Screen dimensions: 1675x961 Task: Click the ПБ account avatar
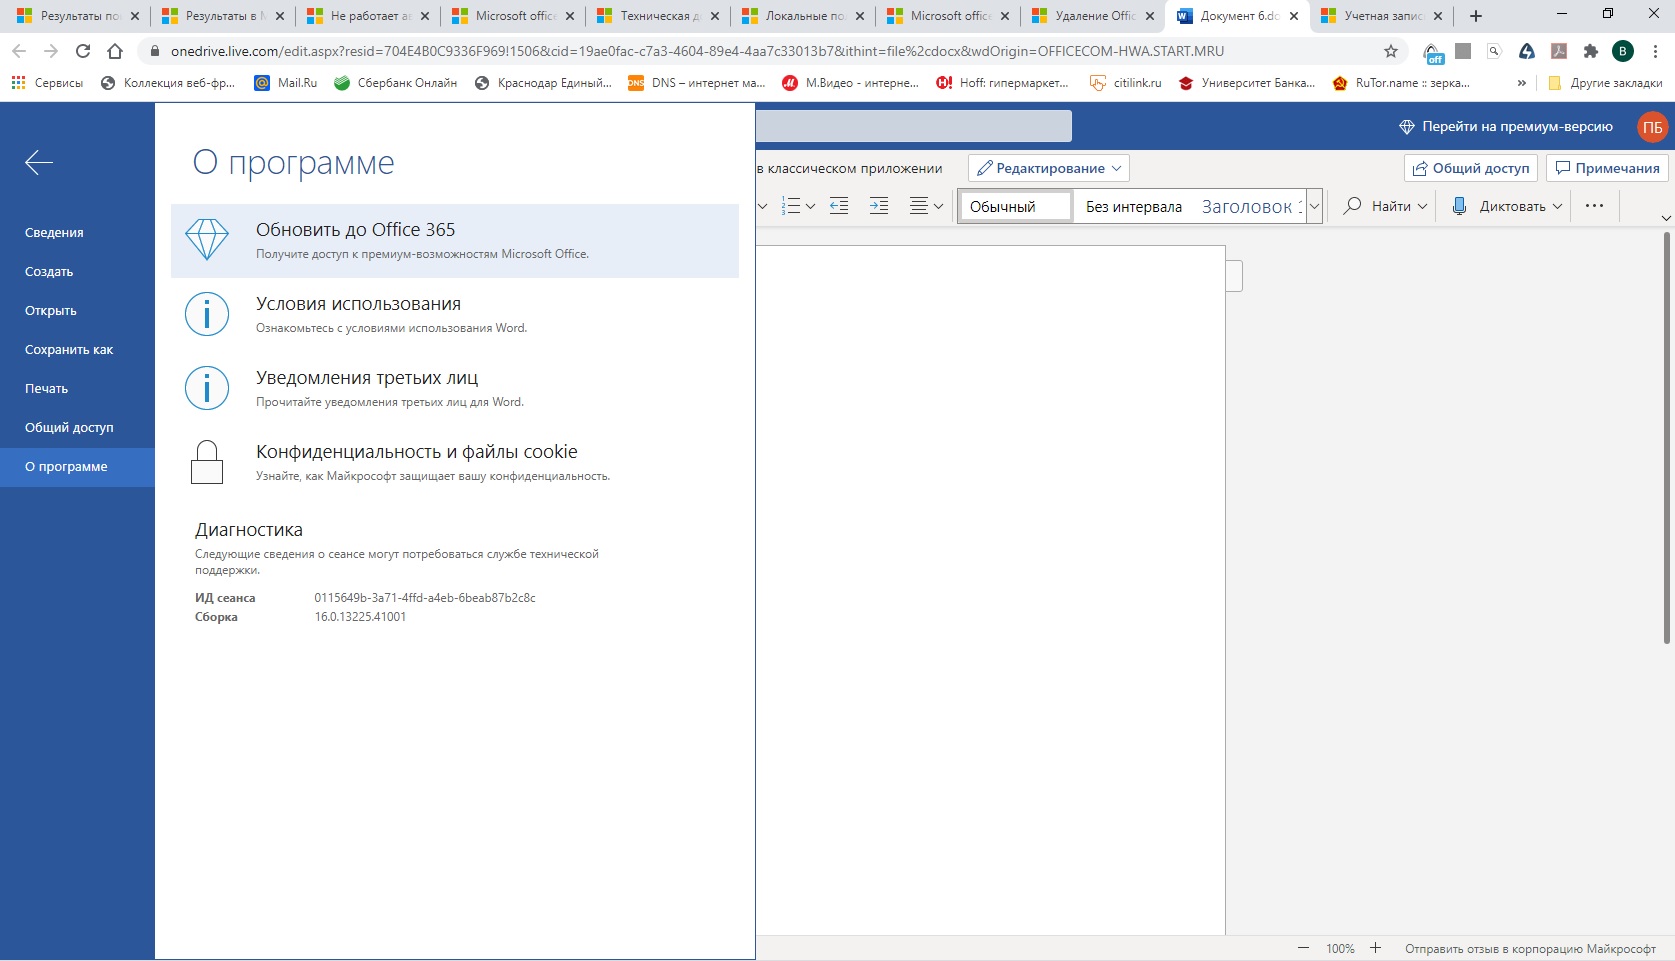click(1652, 127)
